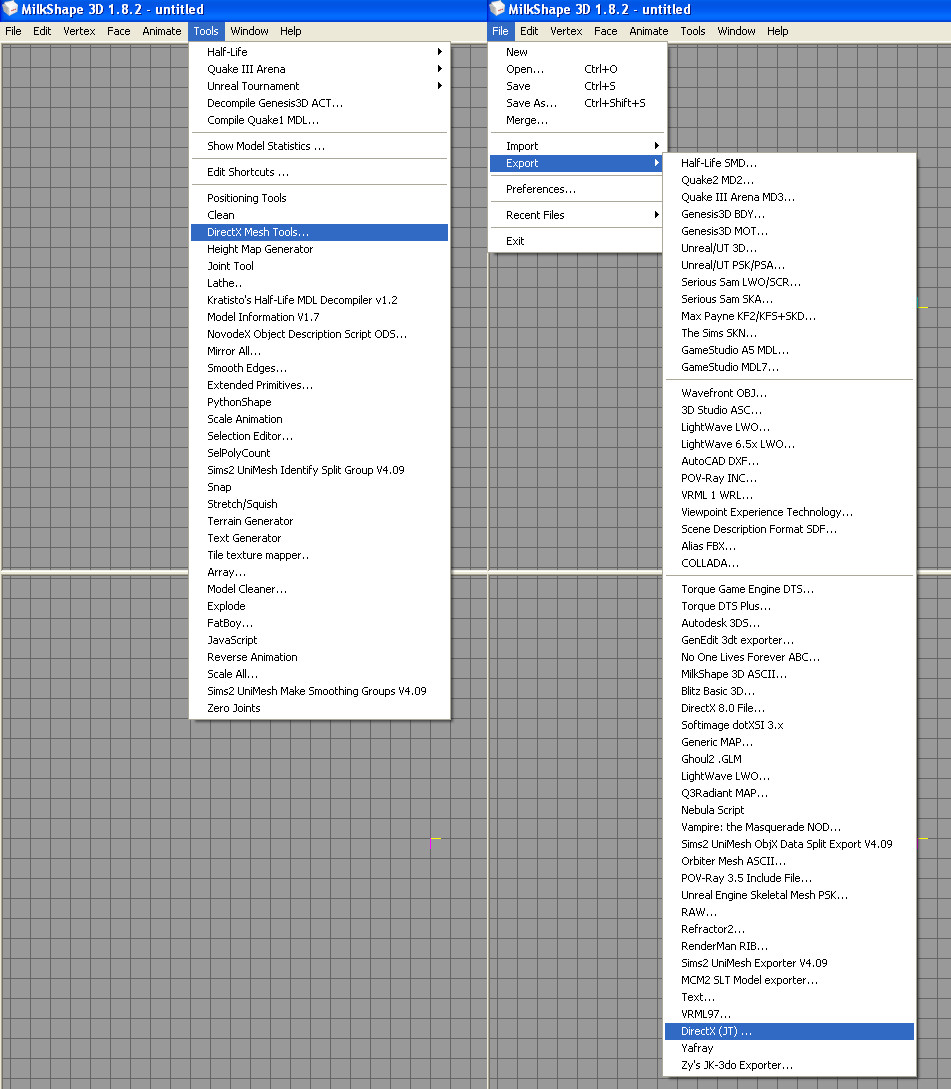Expand the Half-Life submenu
The width and height of the screenshot is (951, 1089).
pyautogui.click(x=319, y=52)
